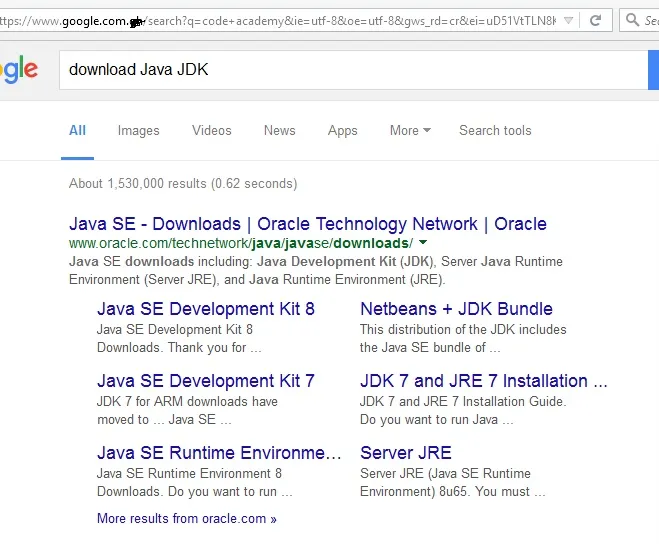Image resolution: width=659 pixels, height=544 pixels.
Task: Open the Java SE Runtime Environment link
Action: pyautogui.click(x=219, y=453)
